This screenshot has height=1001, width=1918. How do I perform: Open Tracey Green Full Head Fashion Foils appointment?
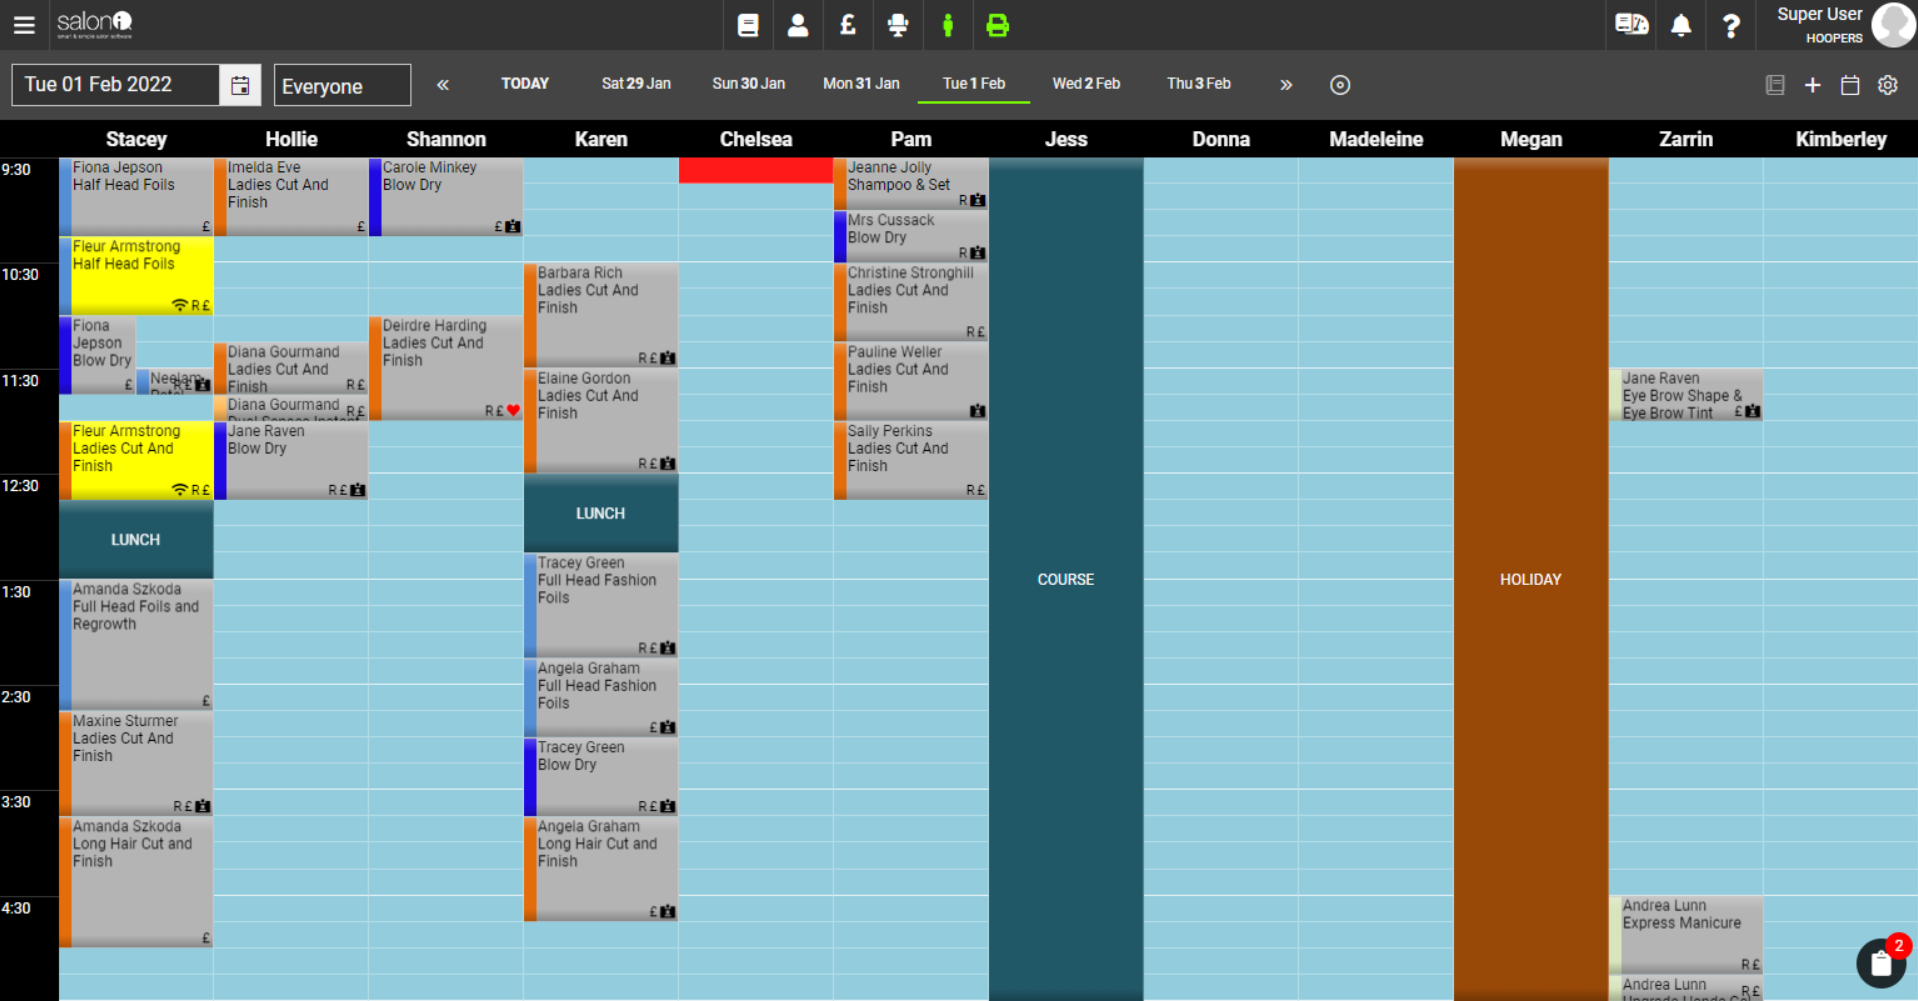[601, 605]
